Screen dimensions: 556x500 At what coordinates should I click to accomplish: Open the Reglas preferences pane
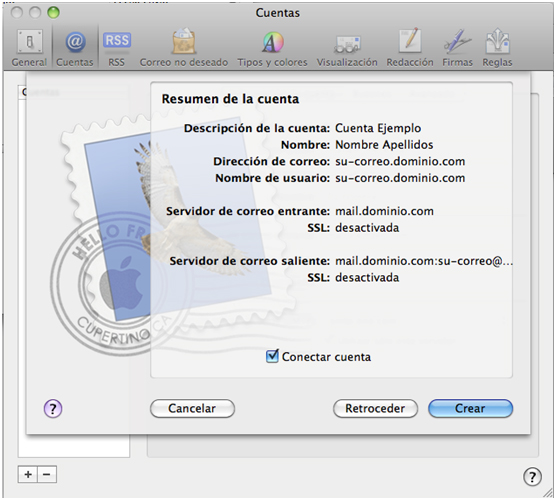497,48
